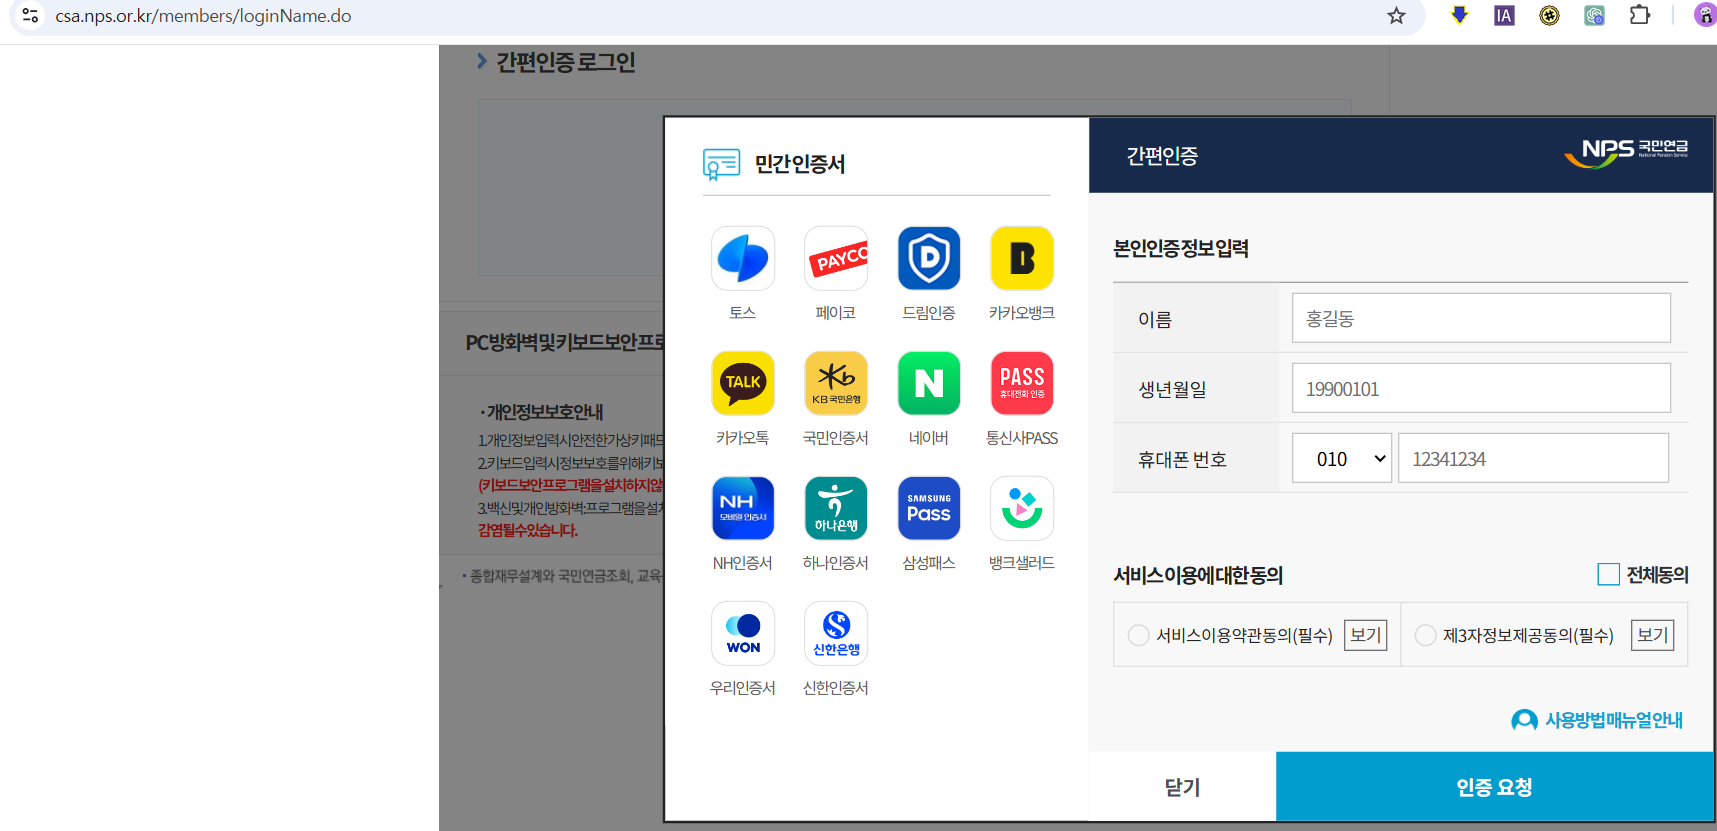Viewport: 1717px width, 831px height.
Task: Open the 사용방법매뉴얼안내 manual link
Action: pos(1597,720)
